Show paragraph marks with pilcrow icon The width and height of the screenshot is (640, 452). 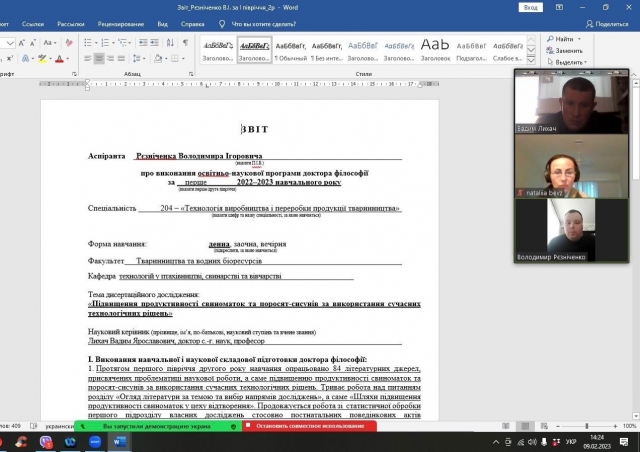(x=184, y=42)
